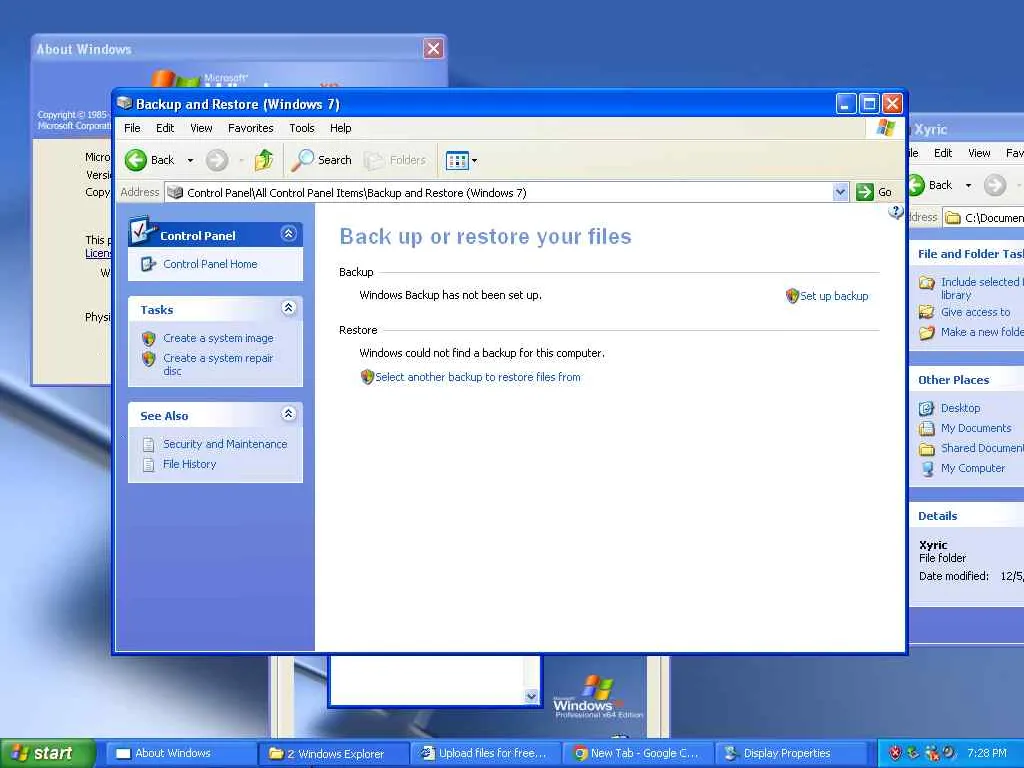This screenshot has height=768, width=1024.
Task: Open the Help menu
Action: click(340, 128)
